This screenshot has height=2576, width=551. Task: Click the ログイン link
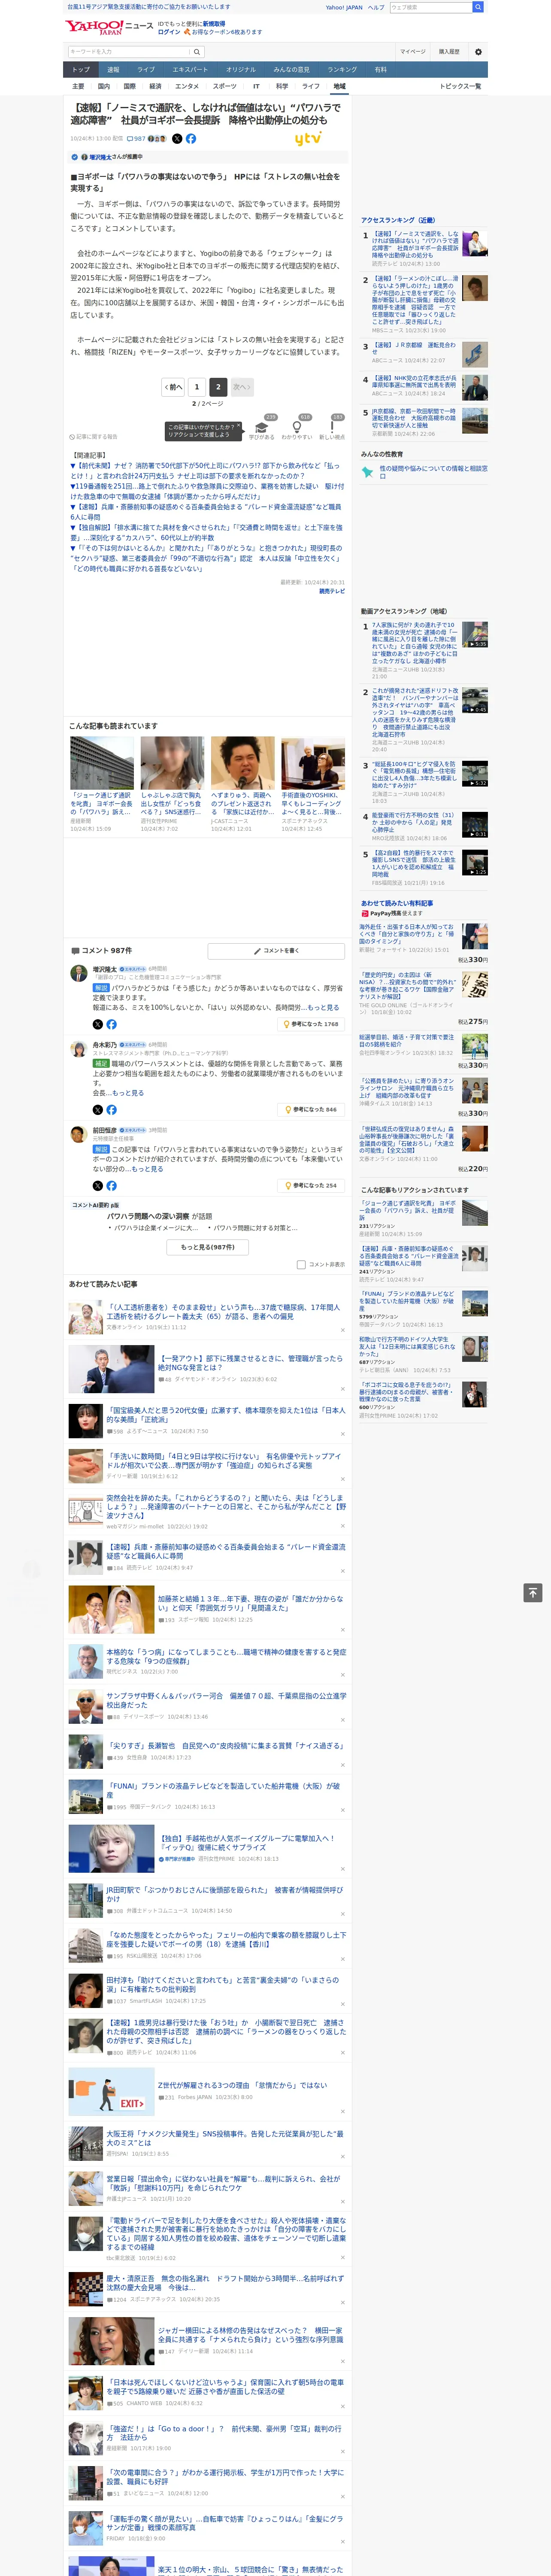169,32
